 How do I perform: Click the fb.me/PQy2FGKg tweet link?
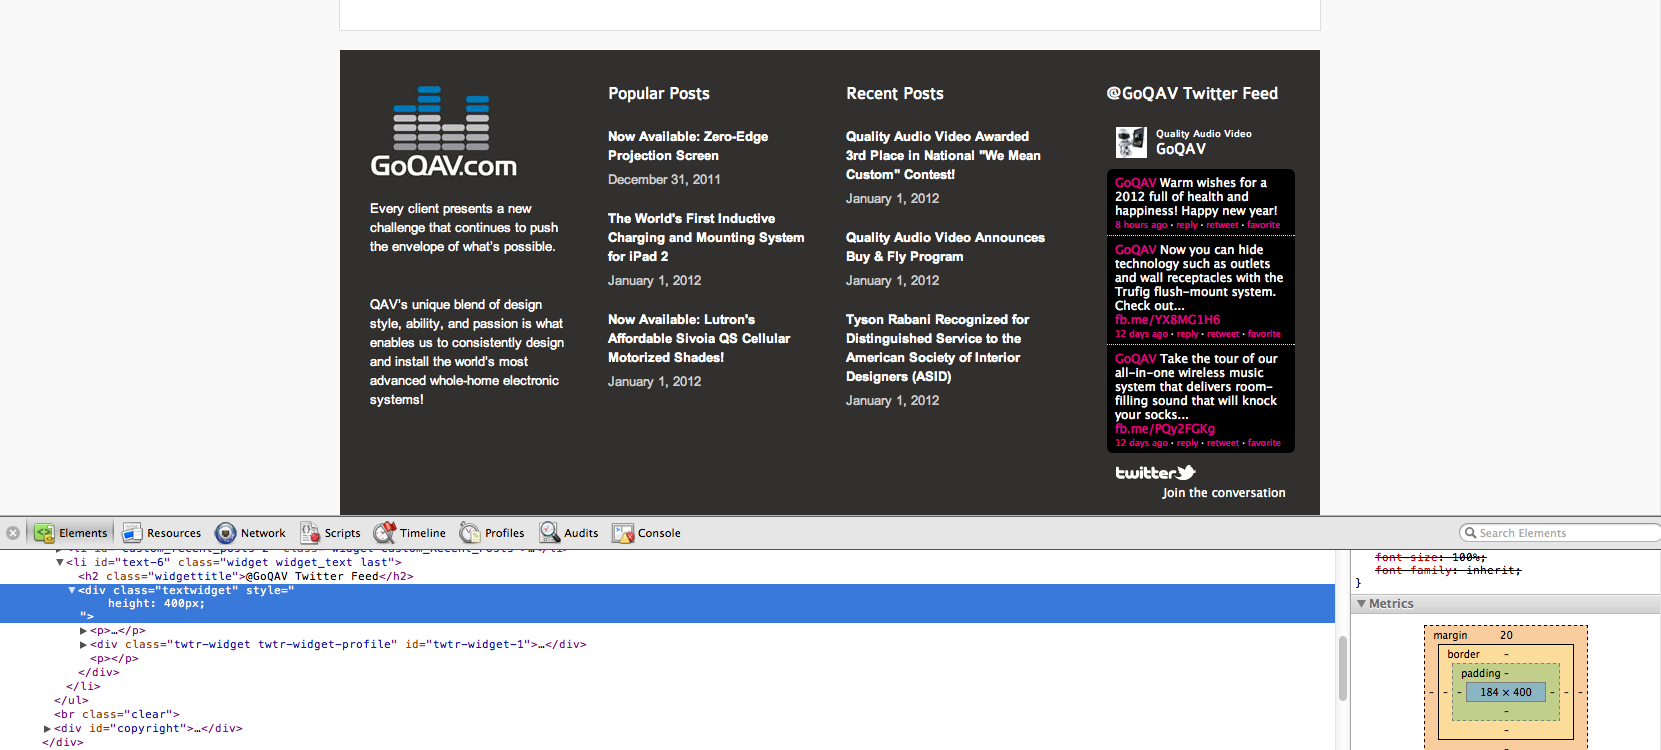pos(1165,429)
